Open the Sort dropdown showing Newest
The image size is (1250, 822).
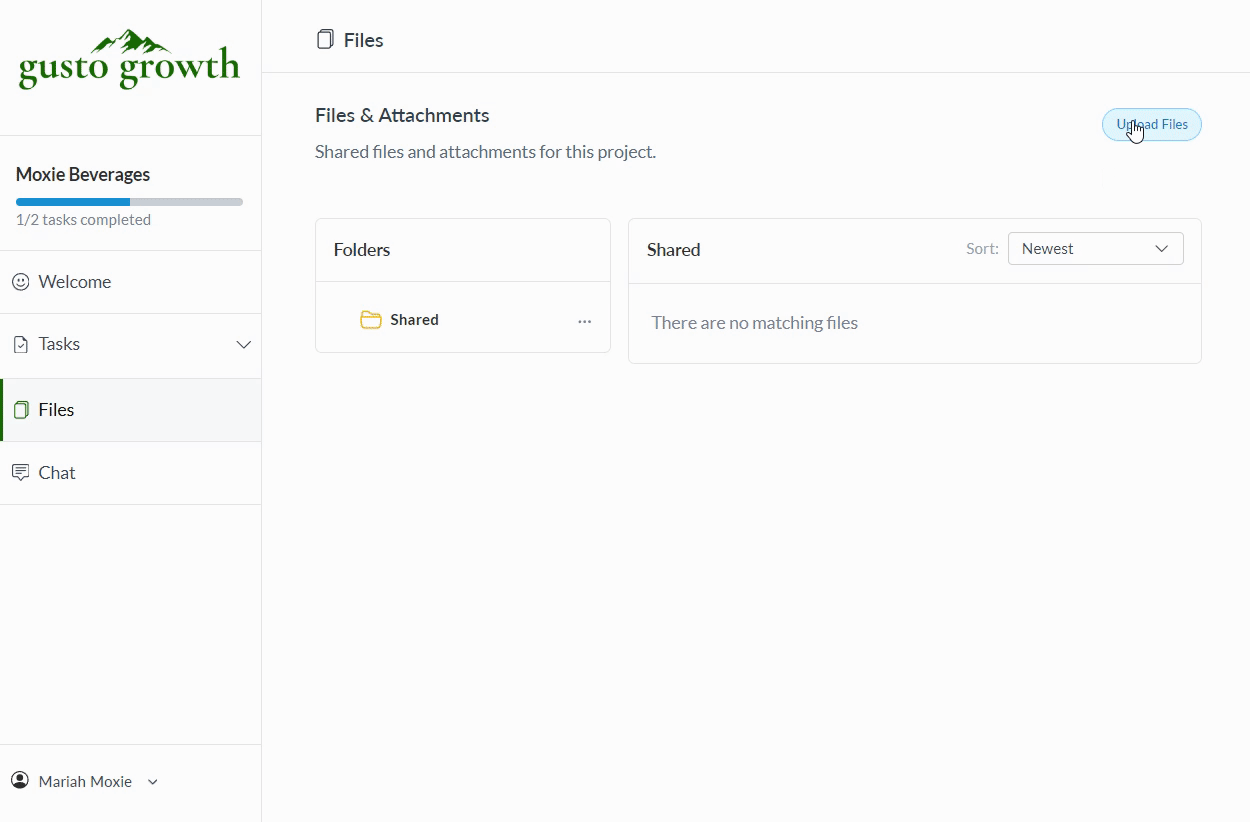point(1095,249)
